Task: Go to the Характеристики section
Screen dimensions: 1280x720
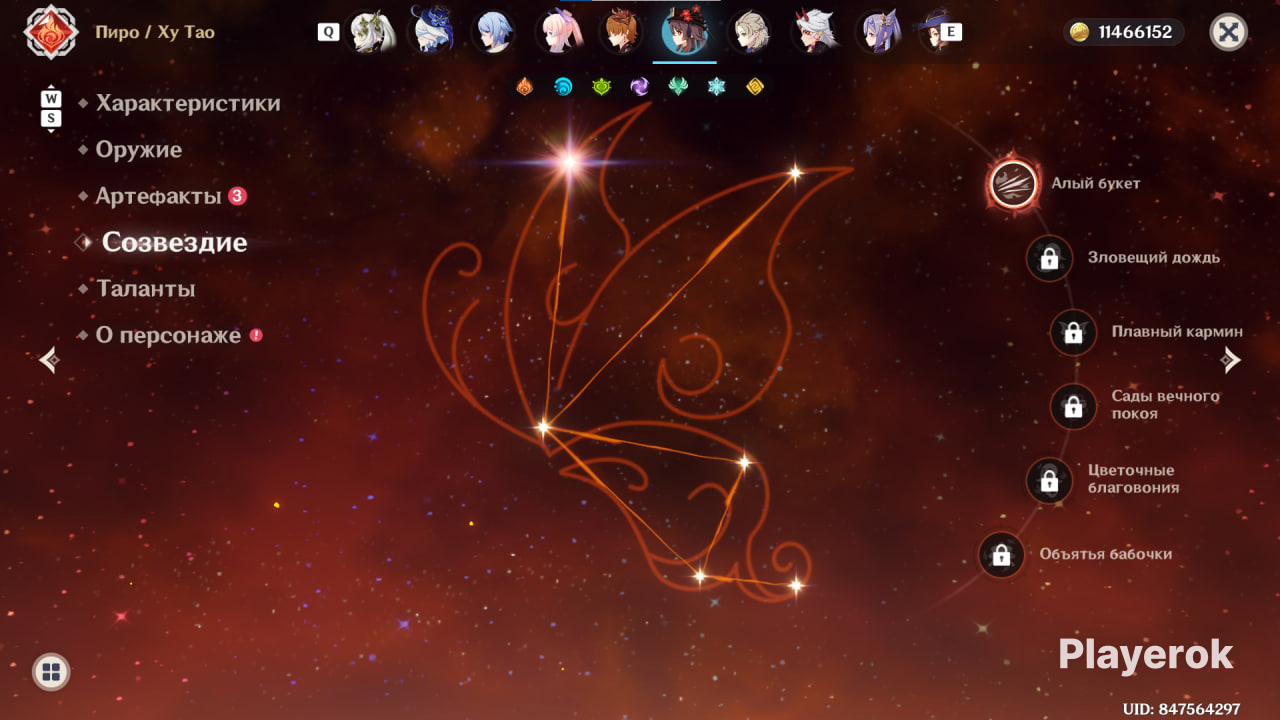Action: [188, 103]
